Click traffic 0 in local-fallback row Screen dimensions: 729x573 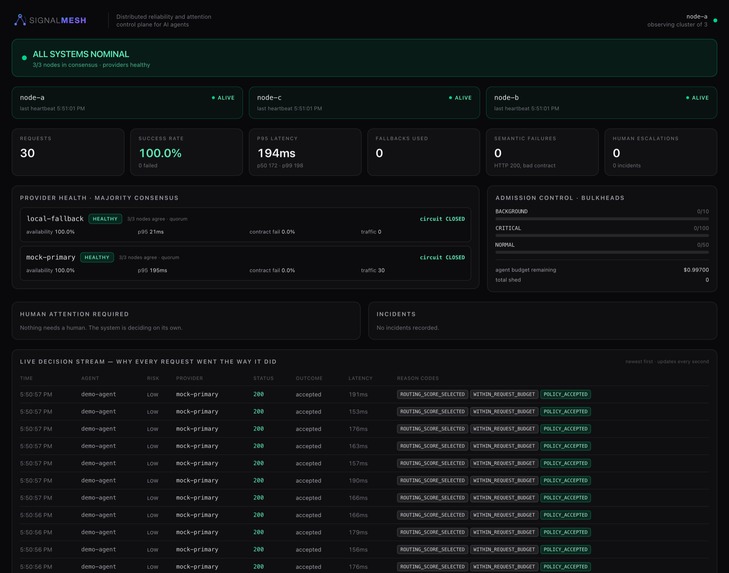pos(371,232)
